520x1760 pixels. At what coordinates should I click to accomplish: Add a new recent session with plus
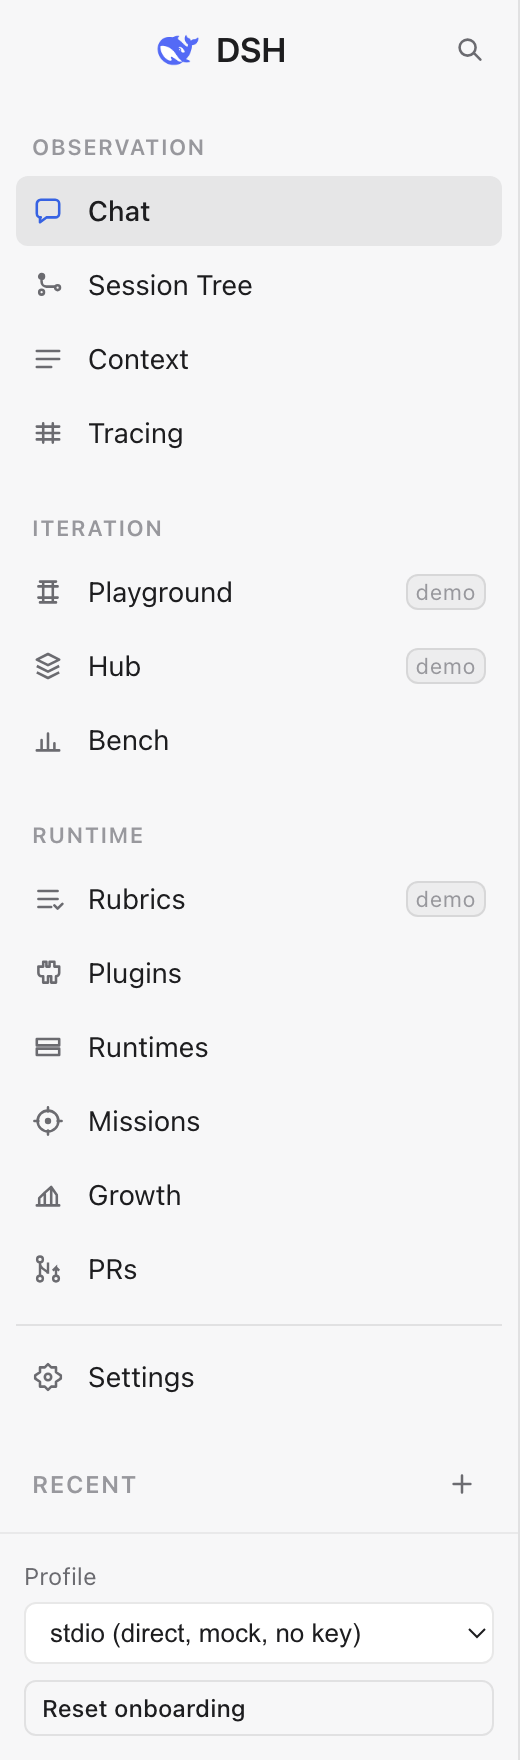[x=462, y=1484]
